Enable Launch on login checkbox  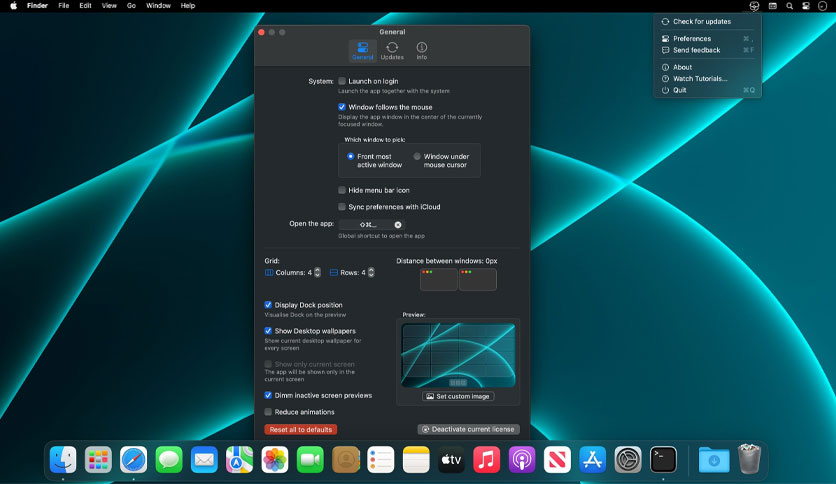point(342,81)
